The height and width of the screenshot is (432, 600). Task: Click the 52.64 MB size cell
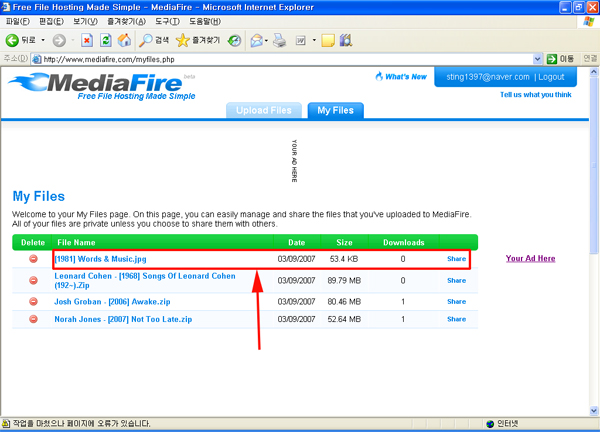tap(344, 319)
